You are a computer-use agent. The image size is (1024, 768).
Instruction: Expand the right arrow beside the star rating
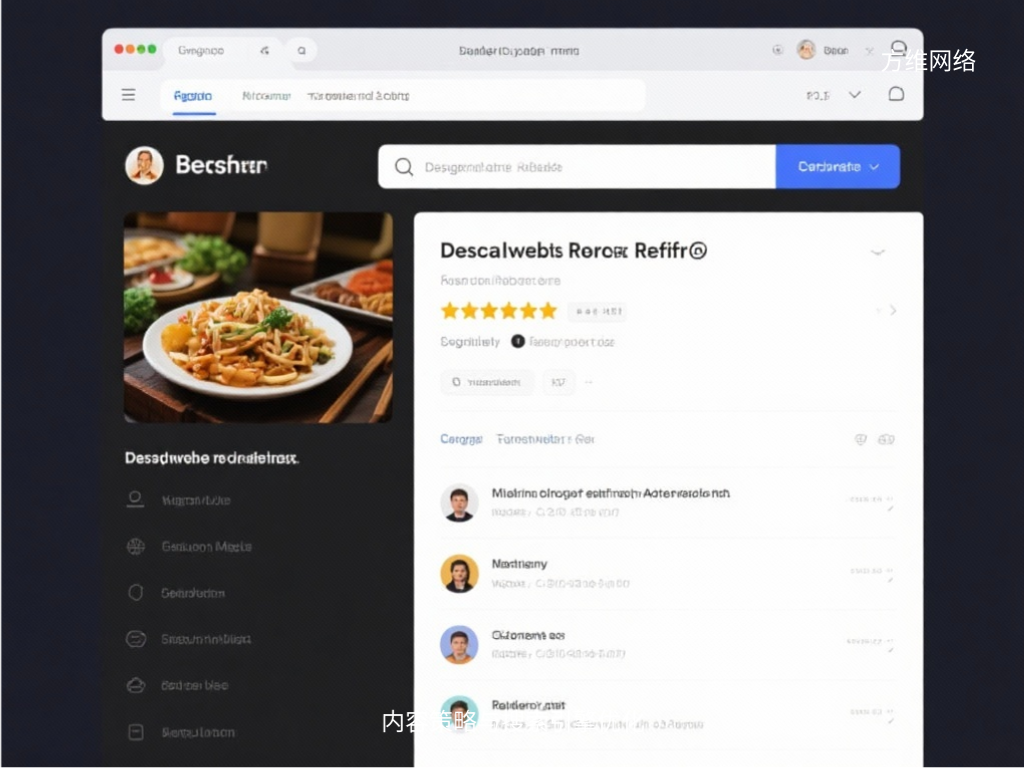point(892,311)
